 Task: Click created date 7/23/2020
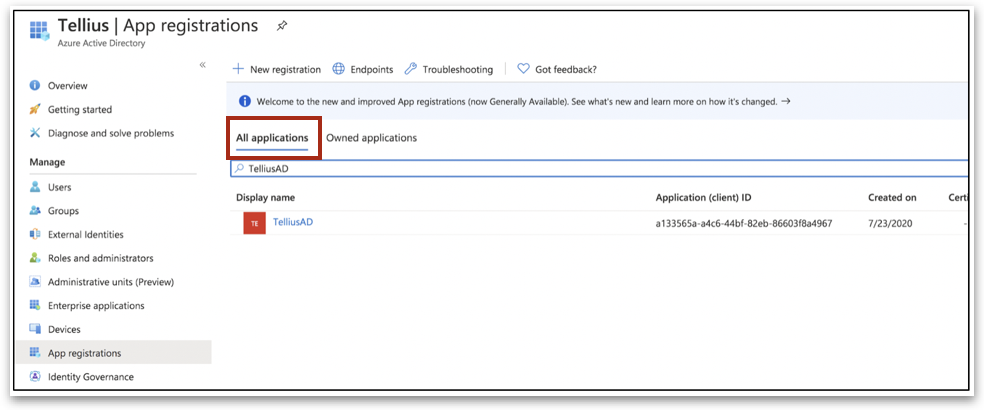point(890,223)
